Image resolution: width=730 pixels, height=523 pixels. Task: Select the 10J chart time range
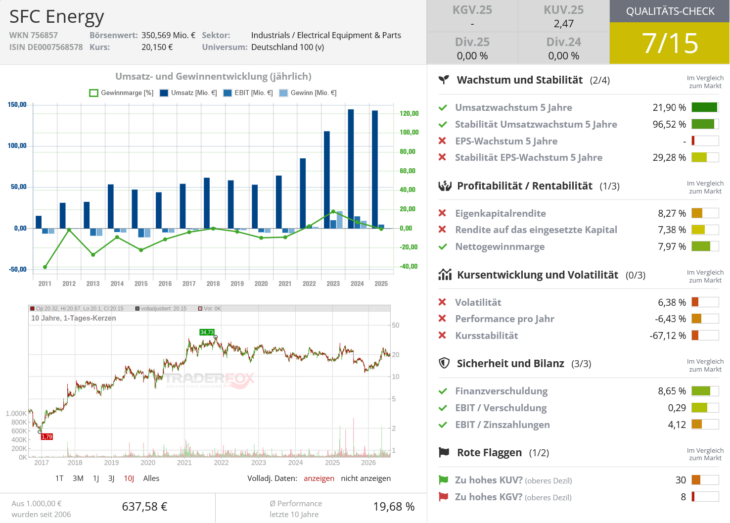click(129, 478)
